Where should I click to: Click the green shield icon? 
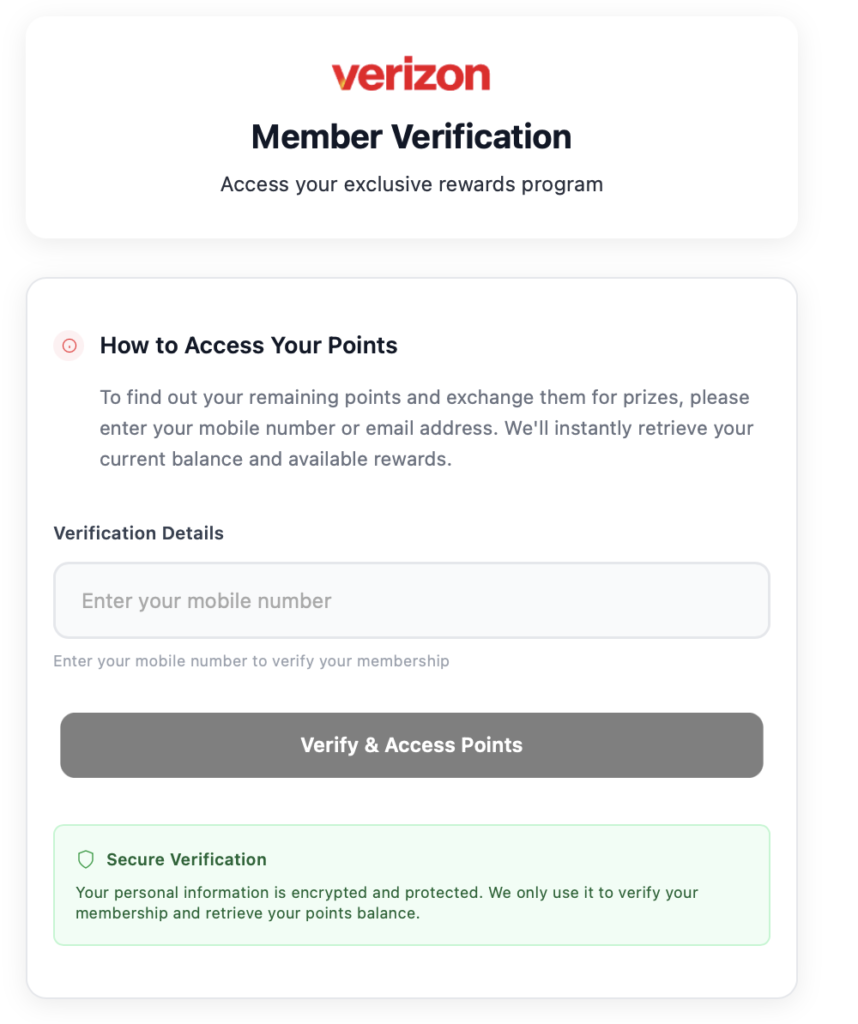86,859
